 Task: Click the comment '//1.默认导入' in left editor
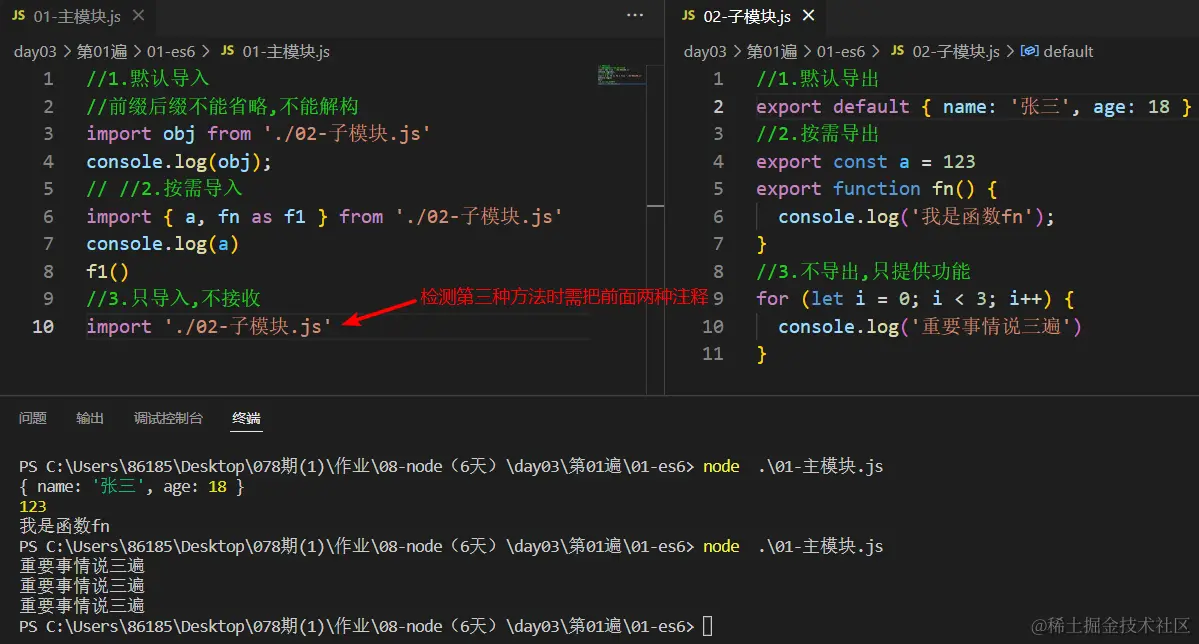click(x=148, y=79)
